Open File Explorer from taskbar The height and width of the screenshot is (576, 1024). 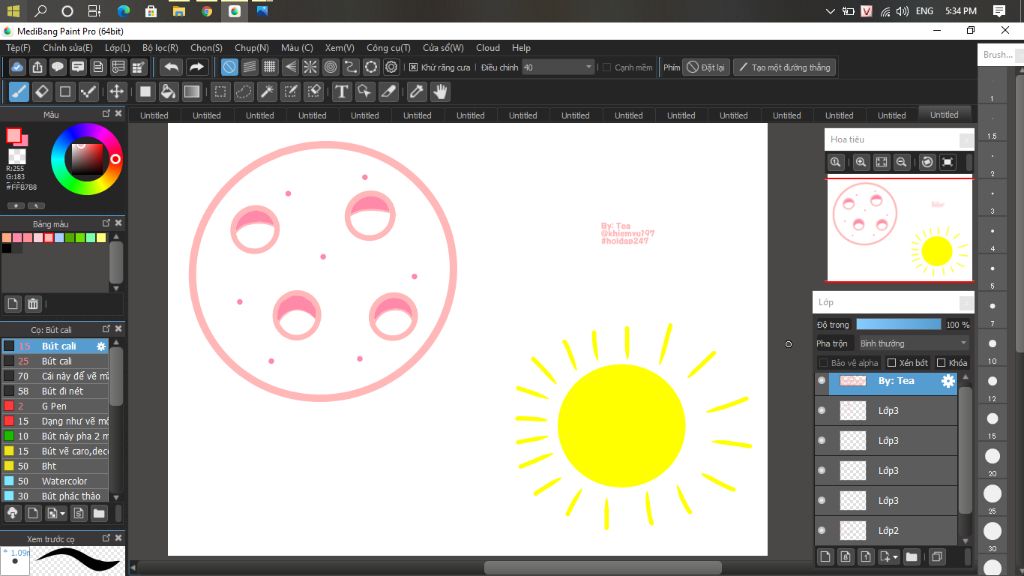(x=178, y=11)
